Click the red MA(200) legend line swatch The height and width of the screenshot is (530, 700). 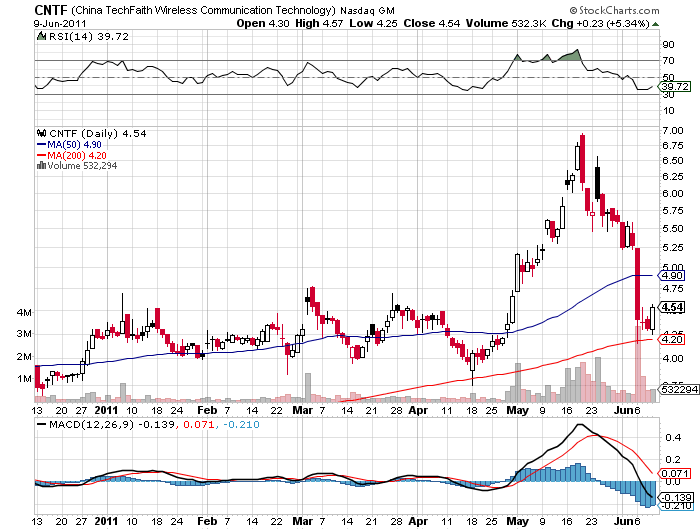click(42, 155)
